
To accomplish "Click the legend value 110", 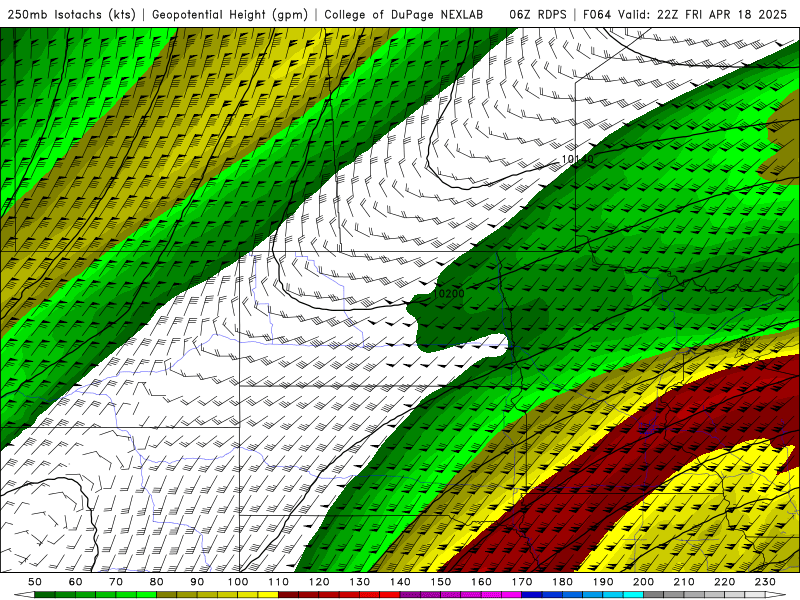I will point(279,582).
